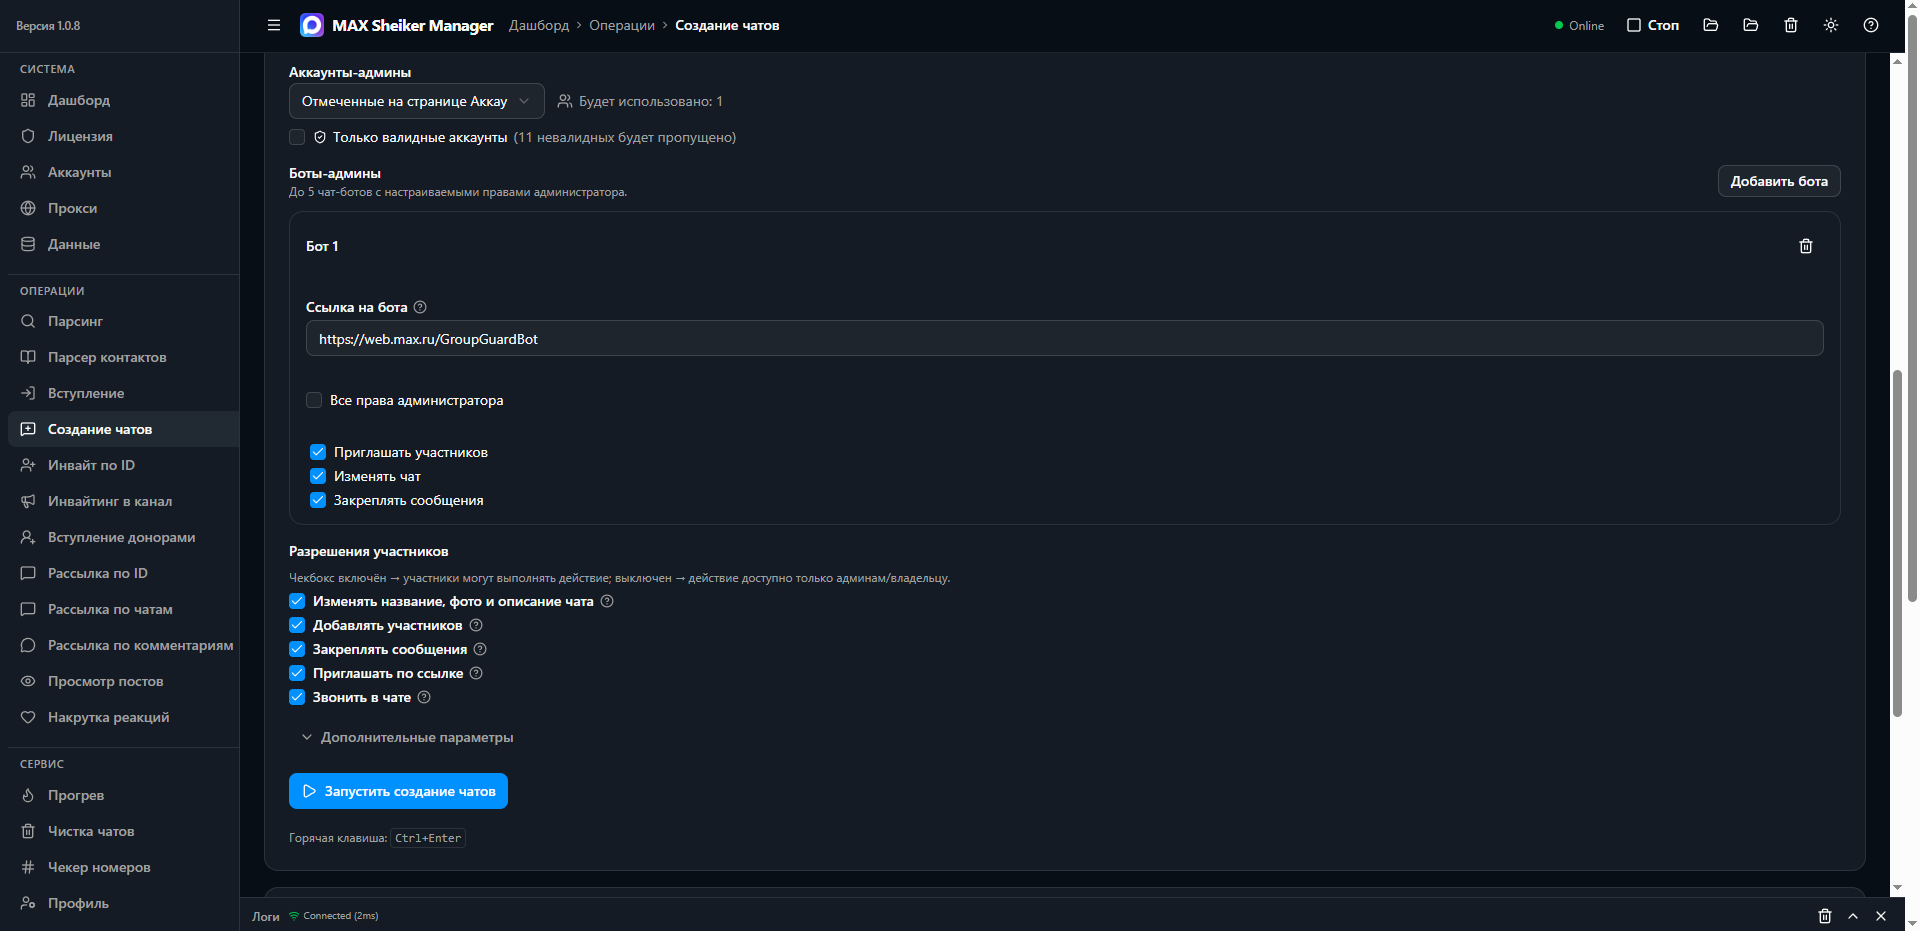Image resolution: width=1920 pixels, height=931 pixels.
Task: Open Лицензия via its shield icon
Action: [28, 136]
